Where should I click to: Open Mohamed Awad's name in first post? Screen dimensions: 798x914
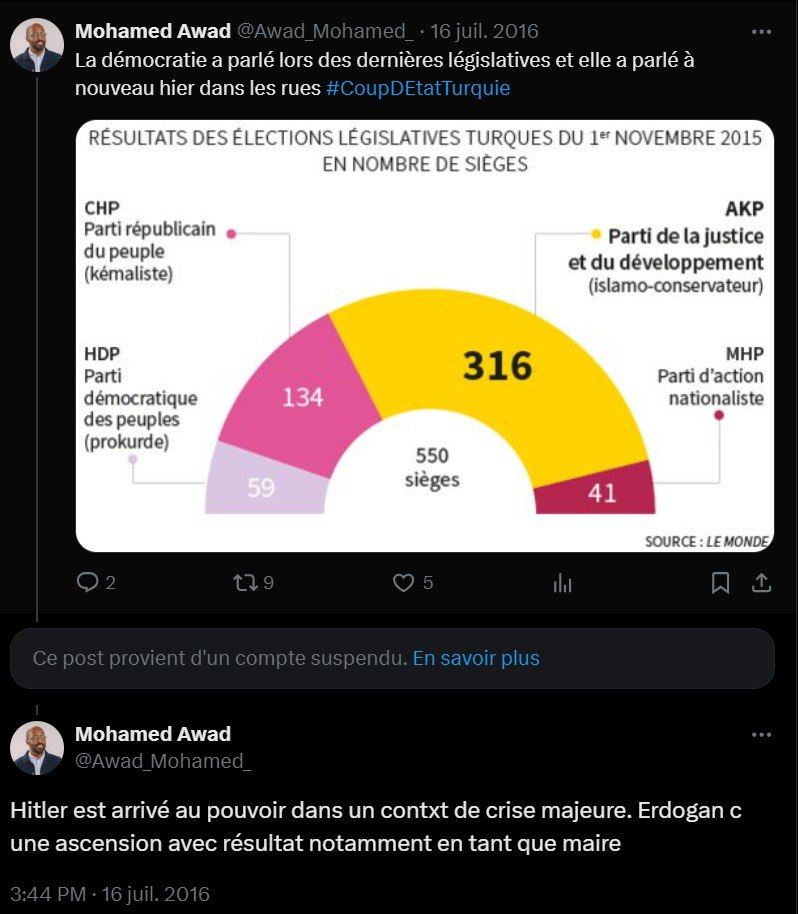pyautogui.click(x=153, y=31)
